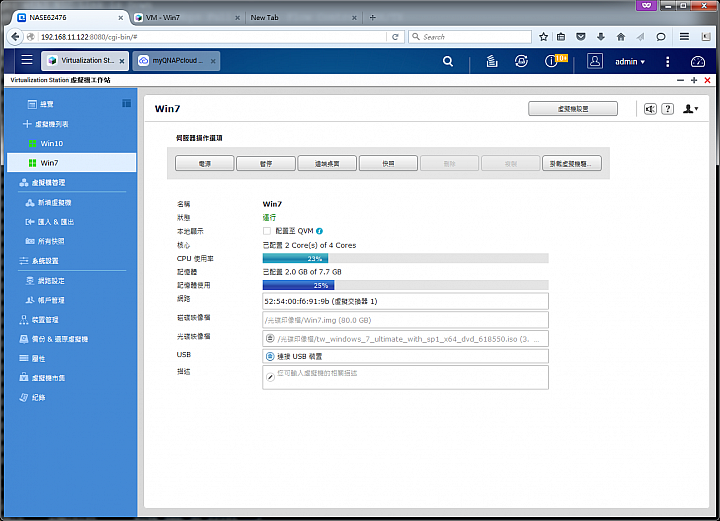Click the eject icon in ISO image field
720x521 pixels.
click(x=270, y=338)
